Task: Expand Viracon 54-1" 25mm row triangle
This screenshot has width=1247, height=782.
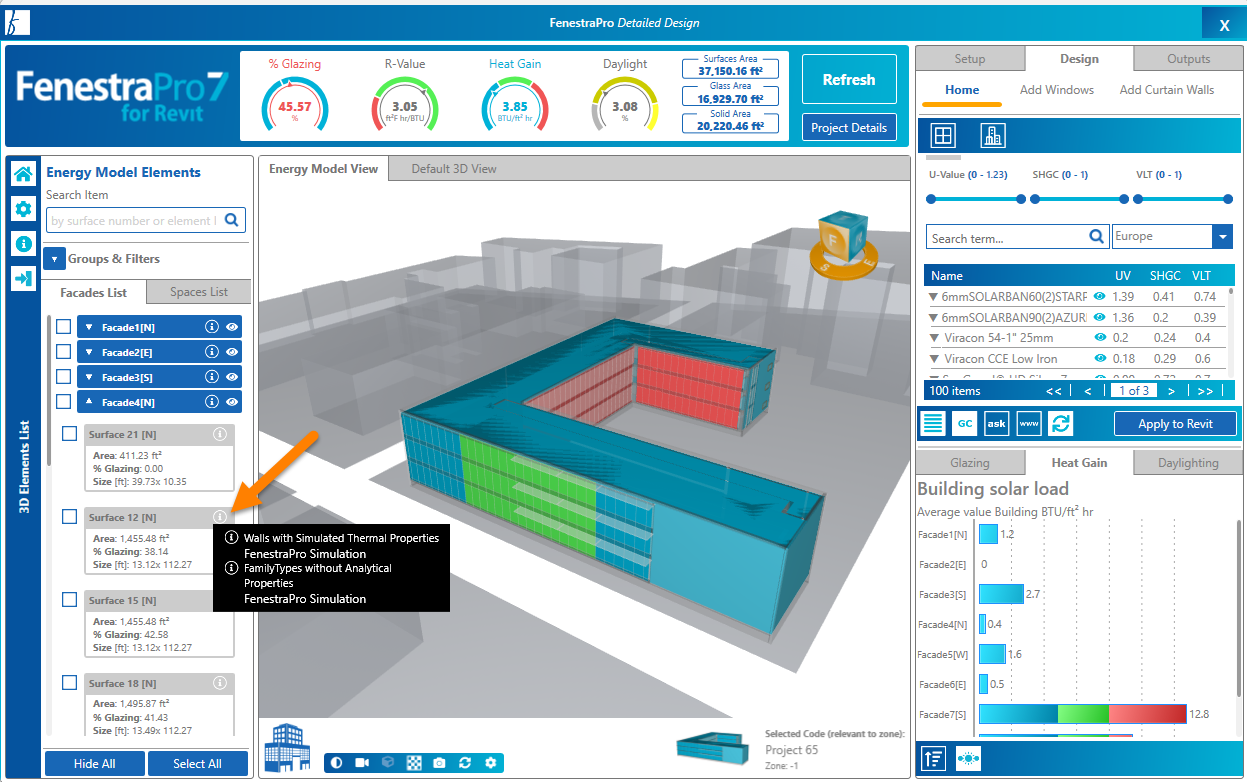Action: pos(934,338)
